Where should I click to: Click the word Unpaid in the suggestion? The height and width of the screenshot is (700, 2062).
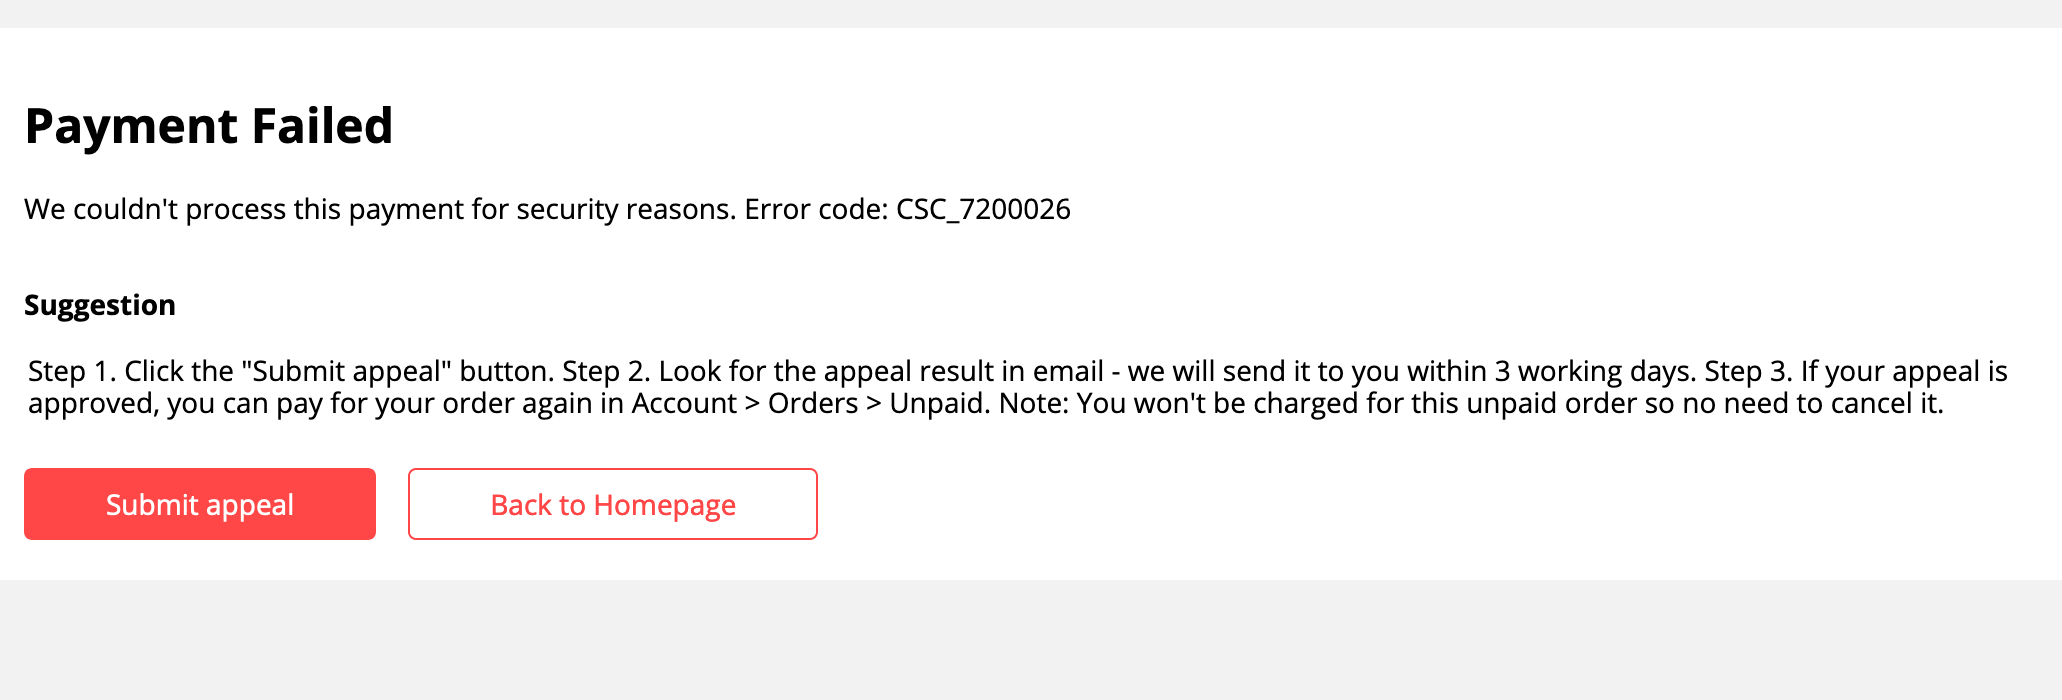coord(937,403)
